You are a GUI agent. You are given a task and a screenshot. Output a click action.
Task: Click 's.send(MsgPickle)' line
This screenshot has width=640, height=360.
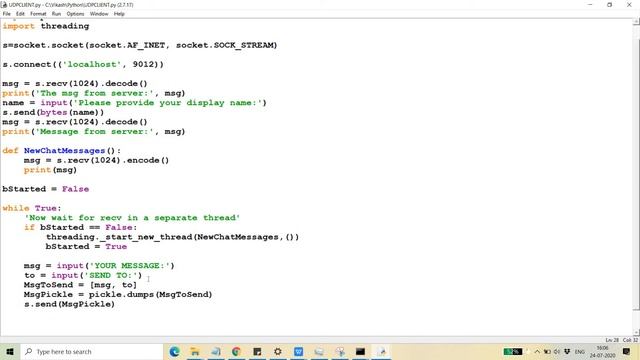[x=69, y=304]
